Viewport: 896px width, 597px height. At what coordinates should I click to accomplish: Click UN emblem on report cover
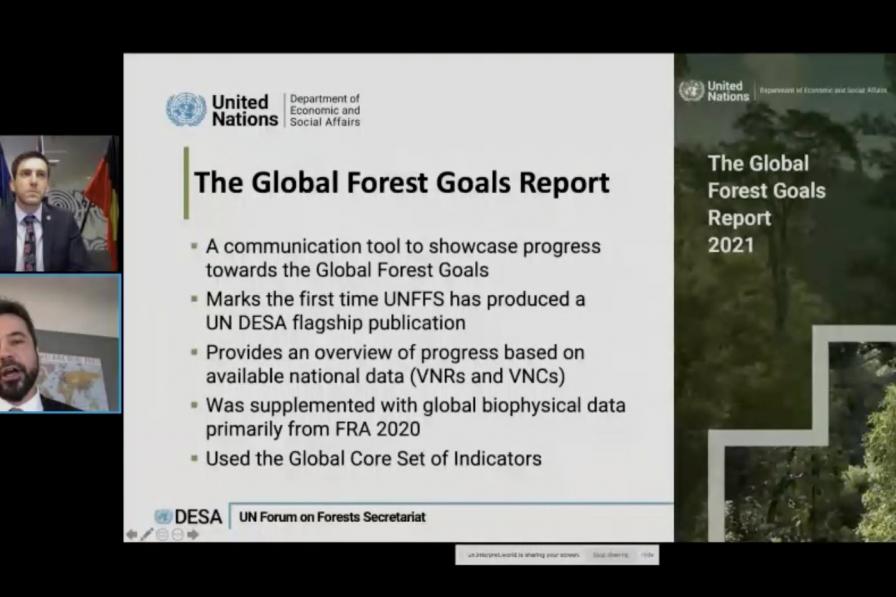click(691, 91)
